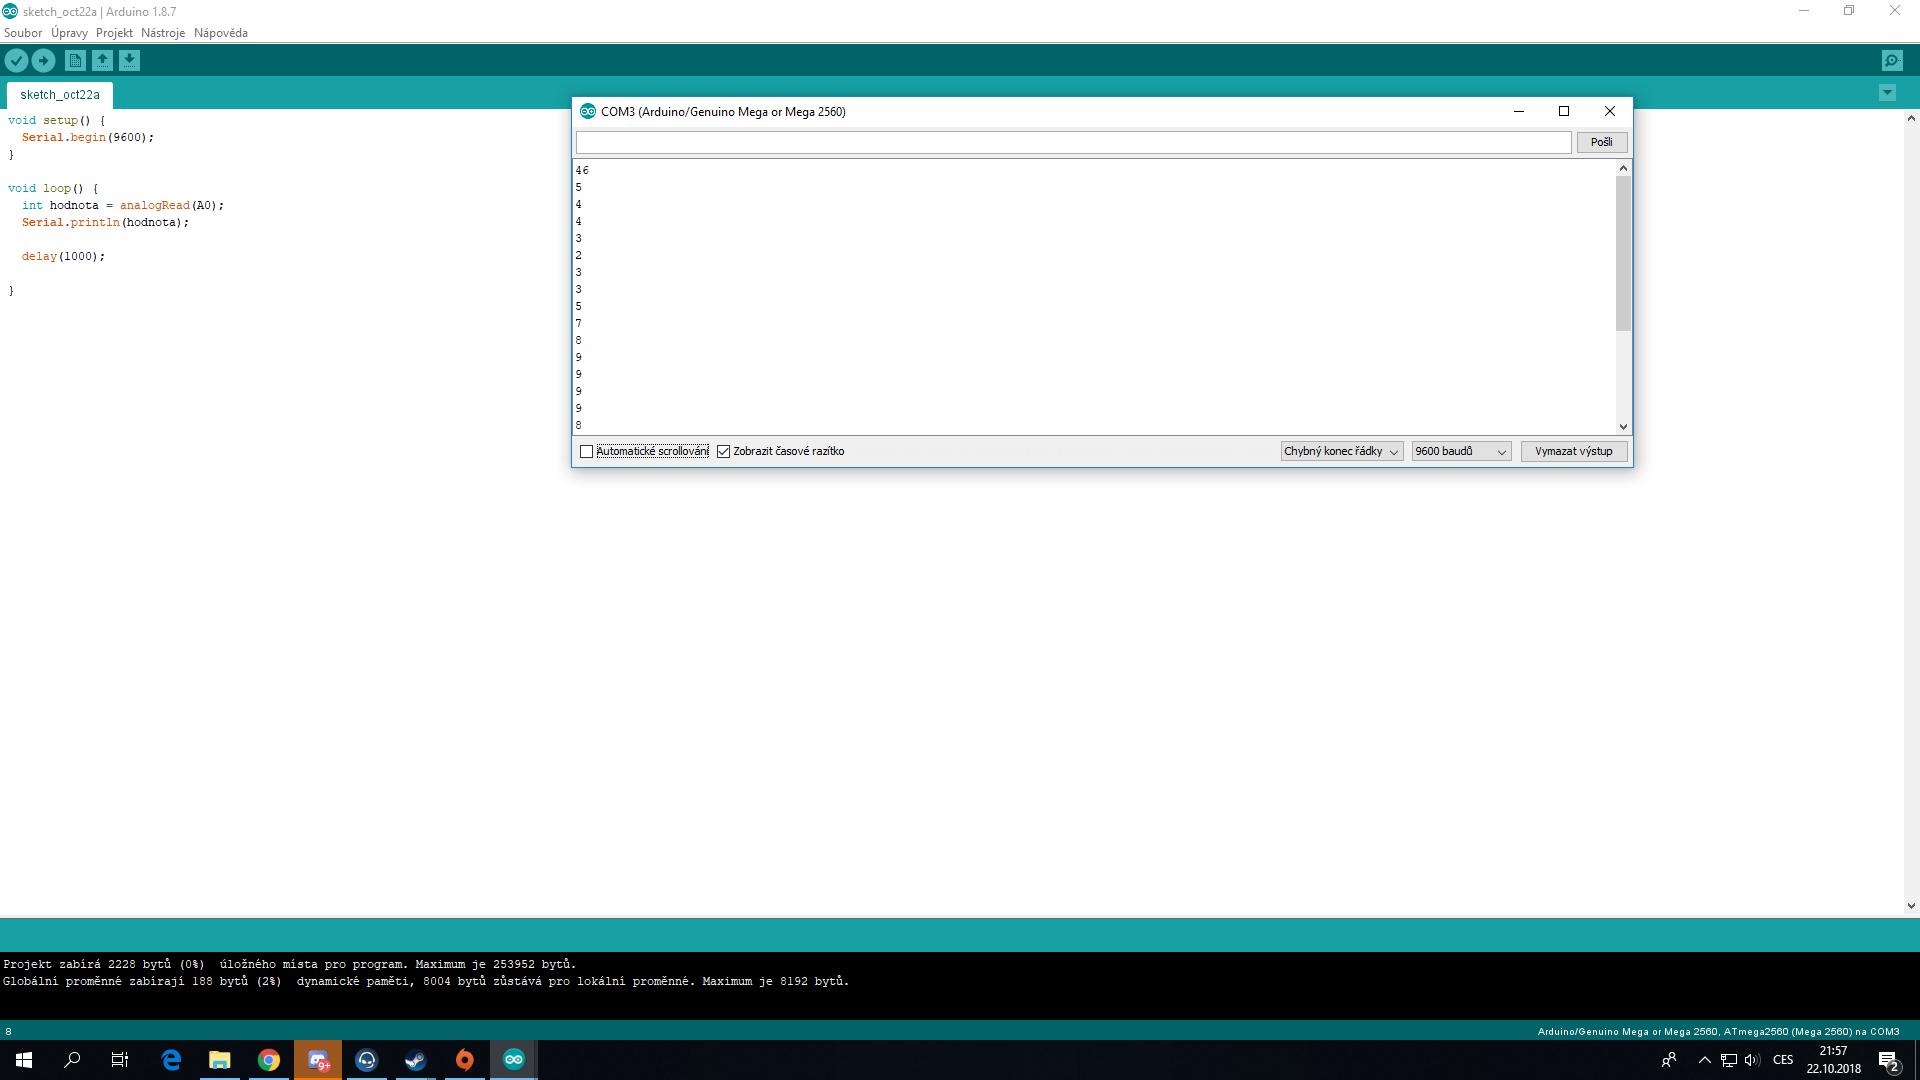Open Steam from the taskbar
The image size is (1920, 1080).
click(415, 1060)
